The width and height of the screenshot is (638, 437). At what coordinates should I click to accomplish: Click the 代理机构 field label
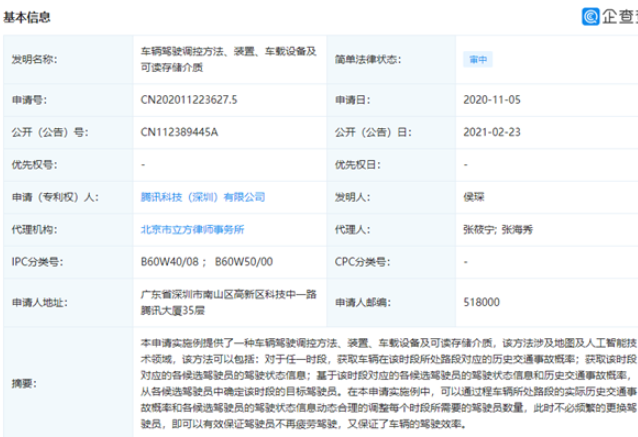coord(35,229)
